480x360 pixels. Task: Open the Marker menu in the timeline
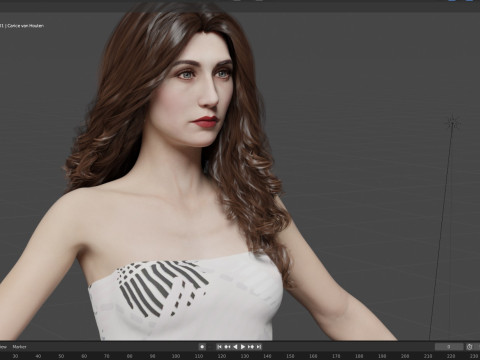click(x=19, y=347)
